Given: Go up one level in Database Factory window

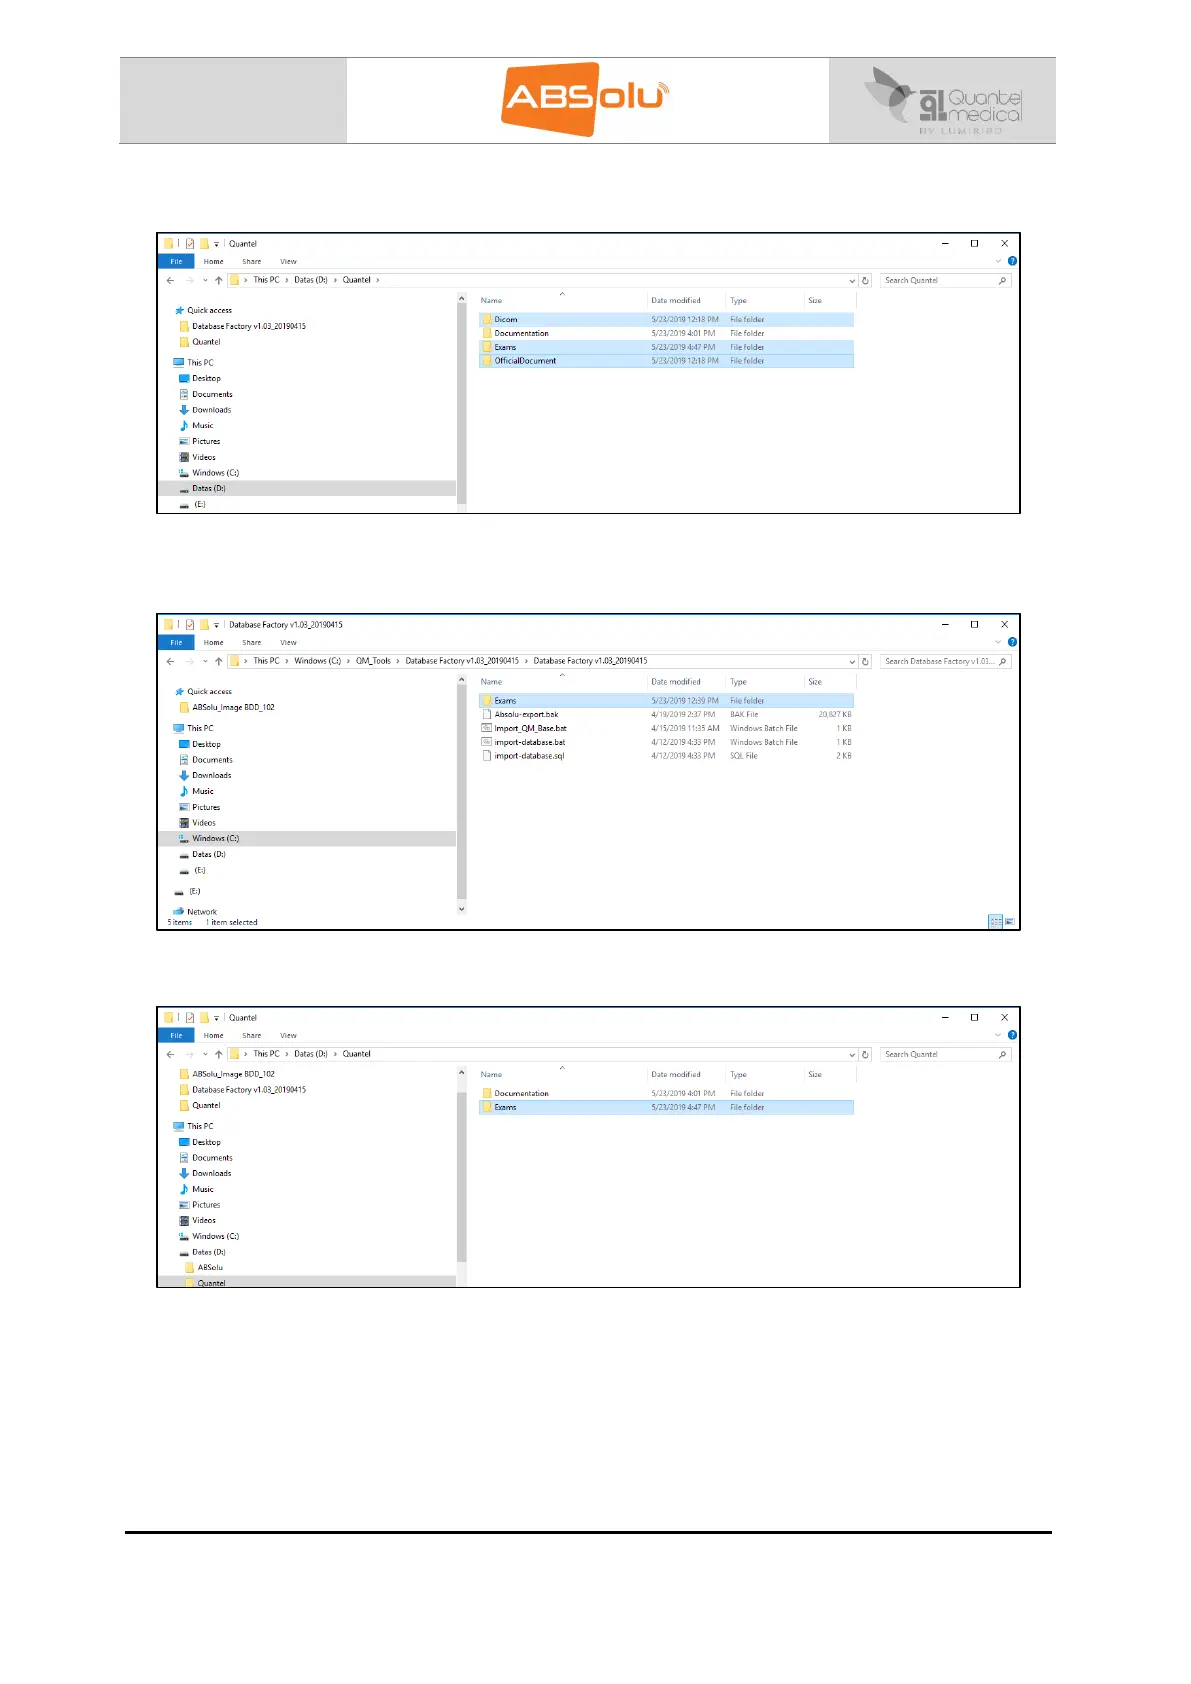Looking at the screenshot, I should [218, 661].
